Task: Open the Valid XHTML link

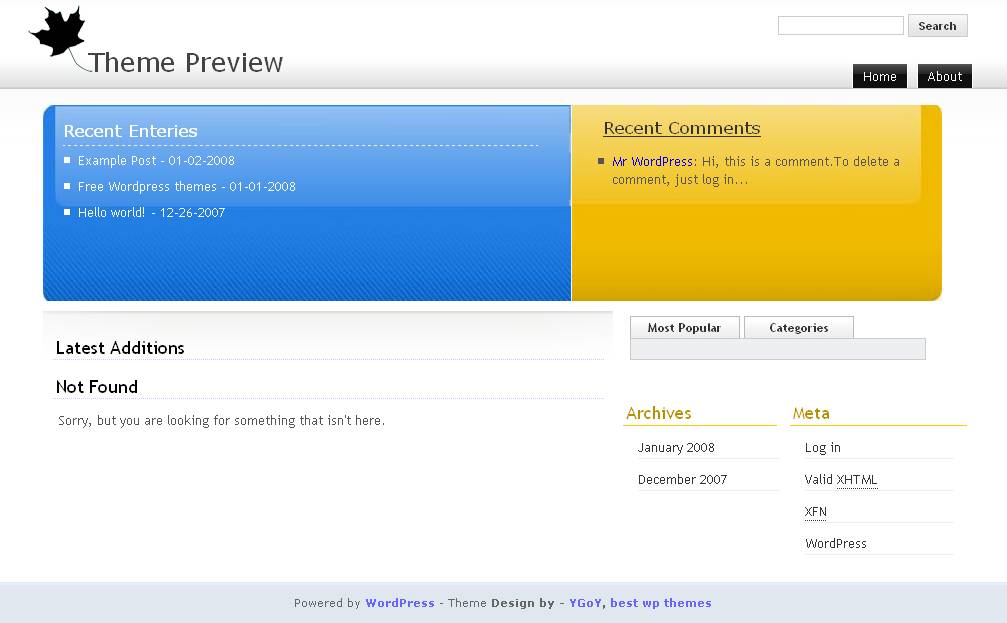Action: (x=839, y=479)
